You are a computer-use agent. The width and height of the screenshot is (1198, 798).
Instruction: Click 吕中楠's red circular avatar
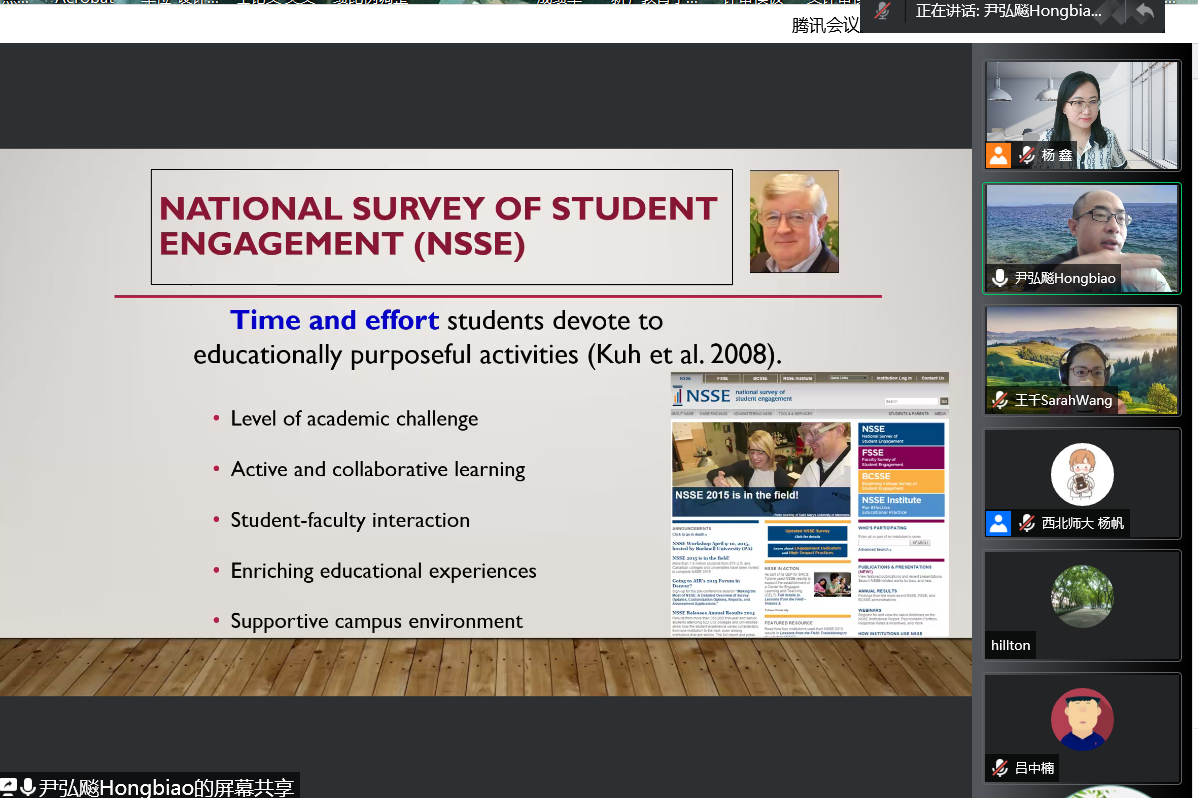(1082, 718)
